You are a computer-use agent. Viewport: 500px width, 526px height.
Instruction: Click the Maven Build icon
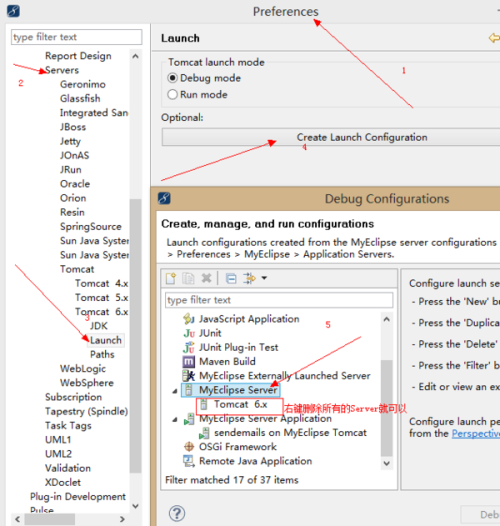coord(189,362)
